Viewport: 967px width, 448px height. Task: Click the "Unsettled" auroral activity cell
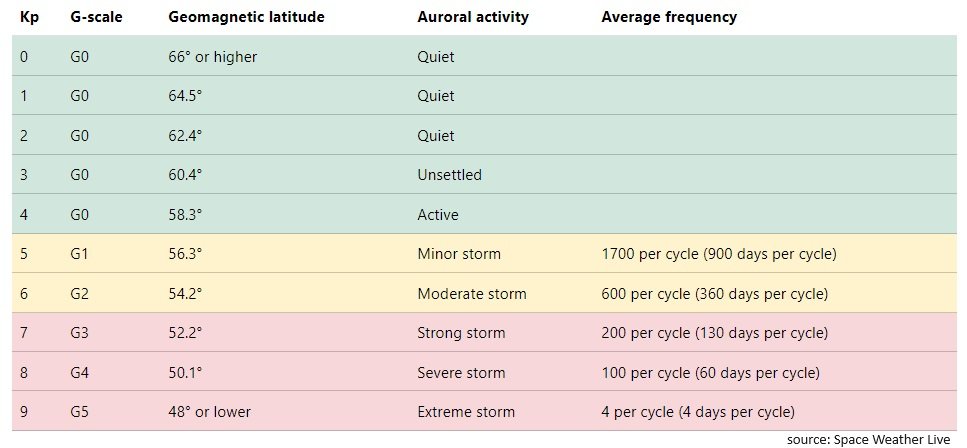[449, 175]
